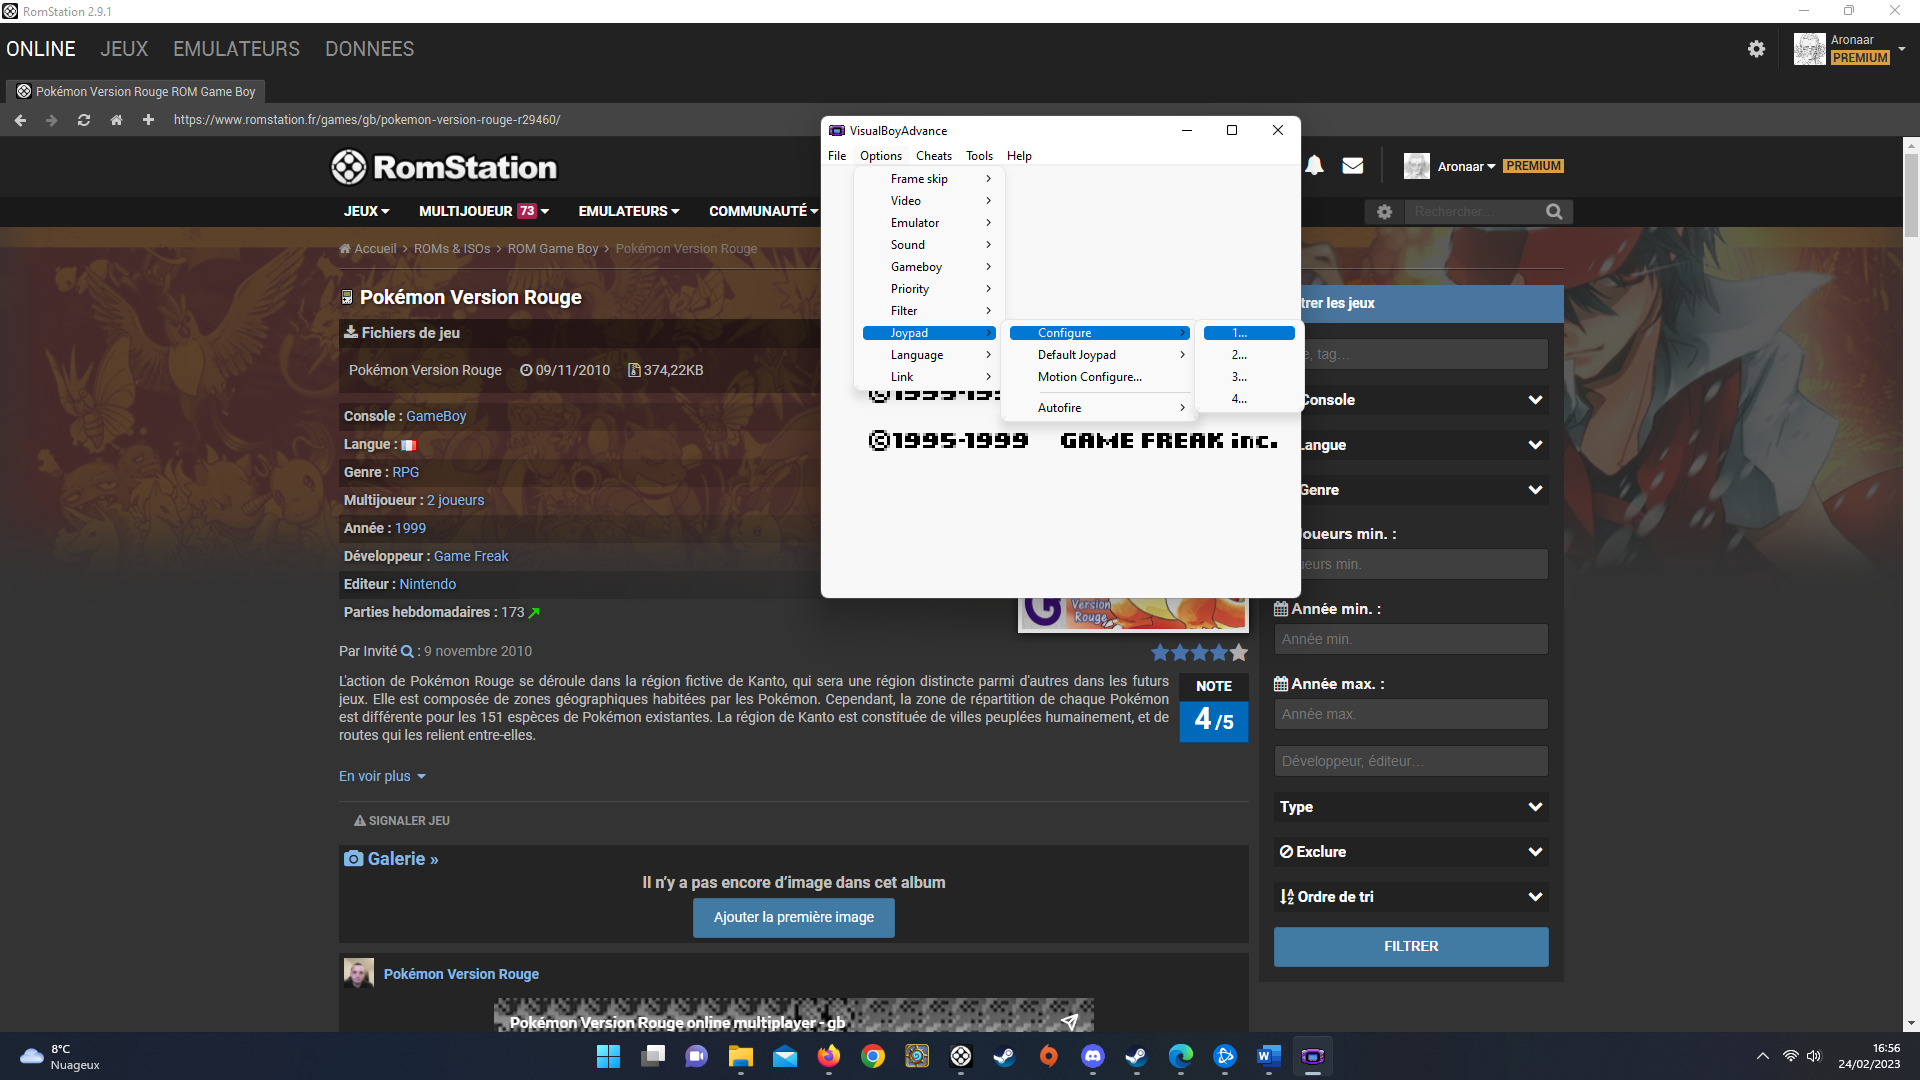Click the FILTRER button
Screen dimensions: 1920x1080
(x=1410, y=946)
